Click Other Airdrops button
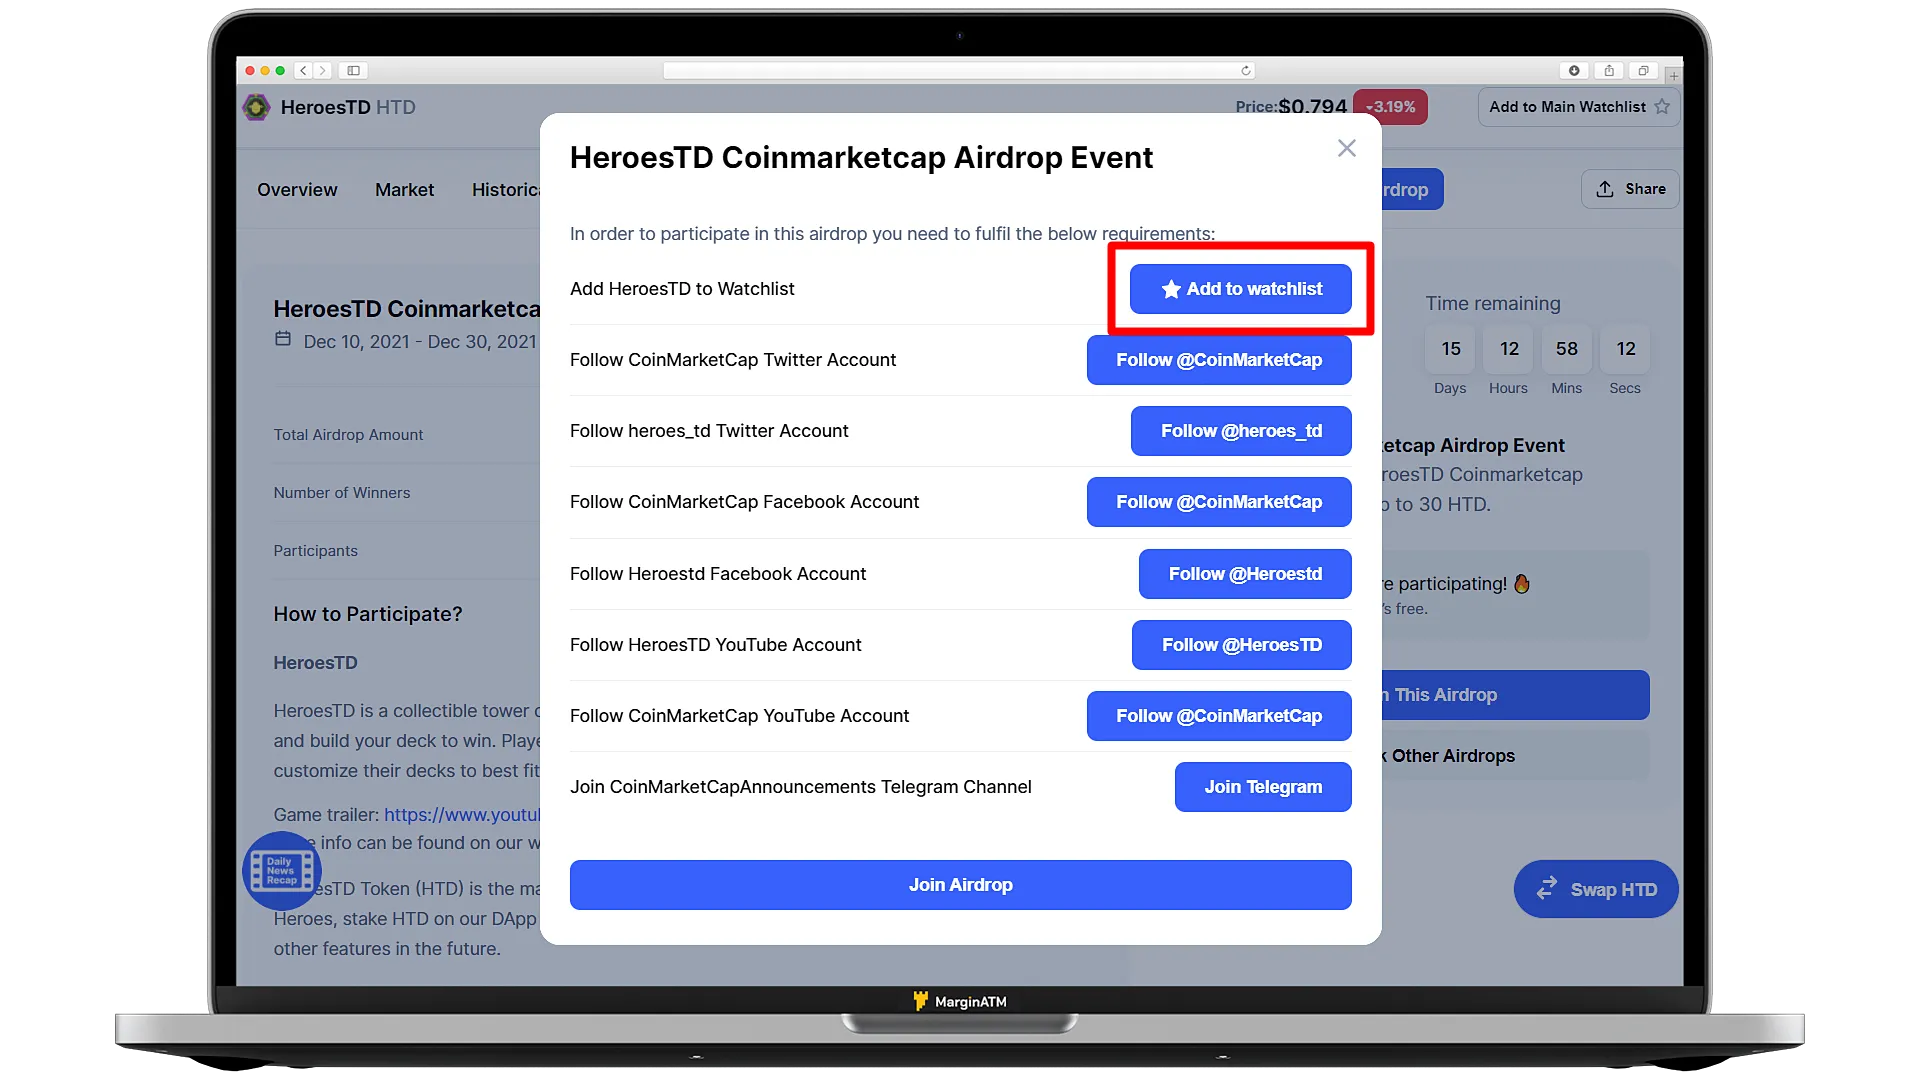 [1515, 756]
